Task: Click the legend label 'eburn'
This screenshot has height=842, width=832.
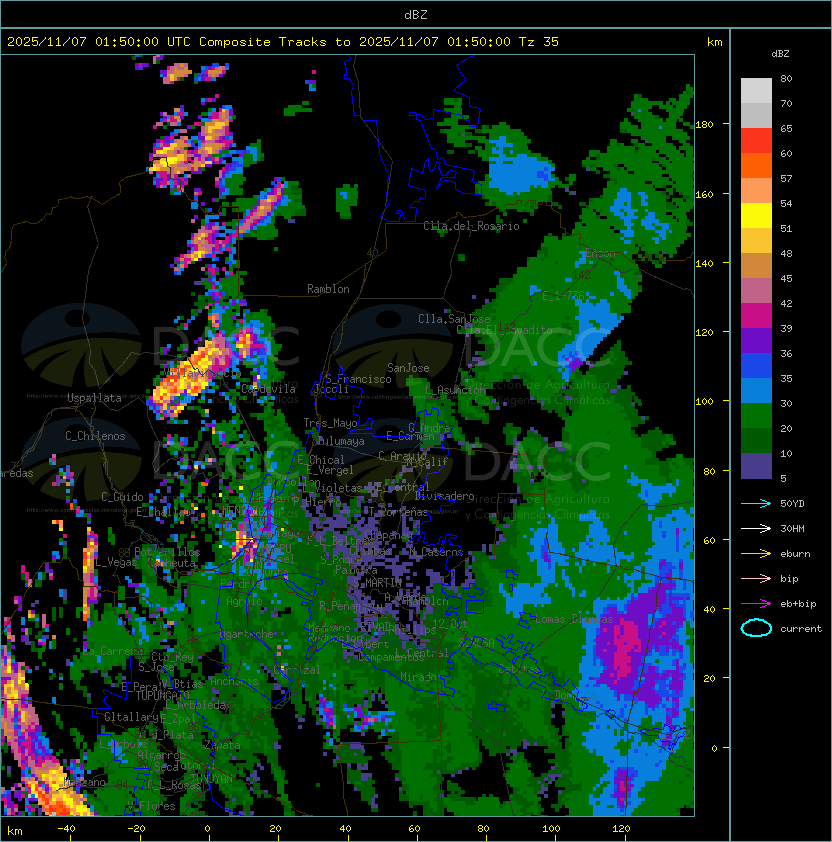Action: click(x=795, y=554)
